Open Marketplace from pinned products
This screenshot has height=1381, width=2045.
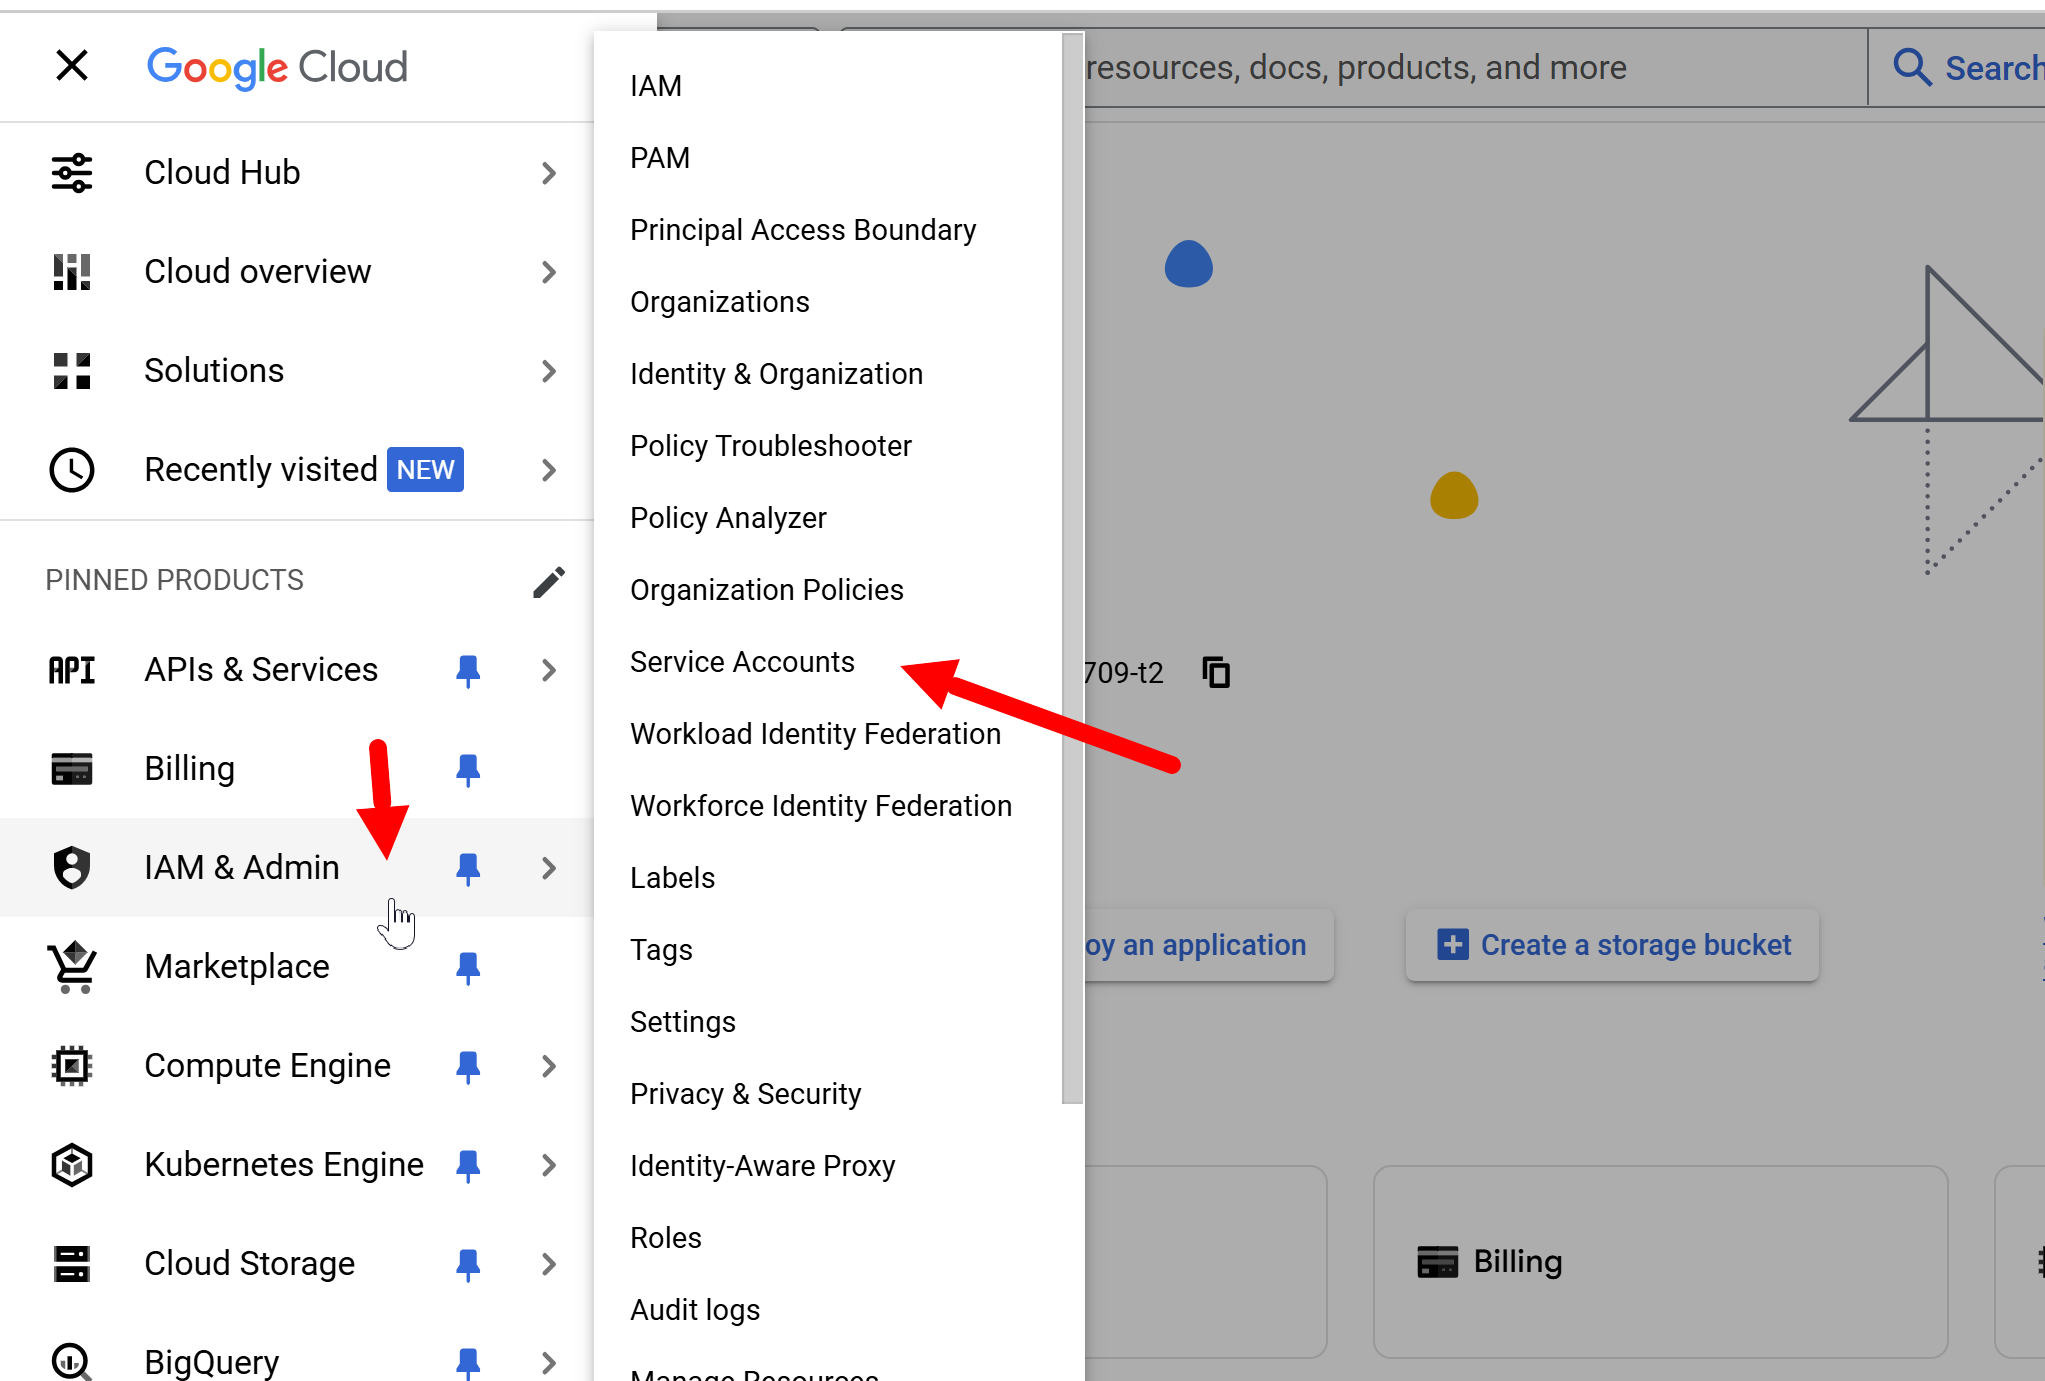click(x=237, y=967)
